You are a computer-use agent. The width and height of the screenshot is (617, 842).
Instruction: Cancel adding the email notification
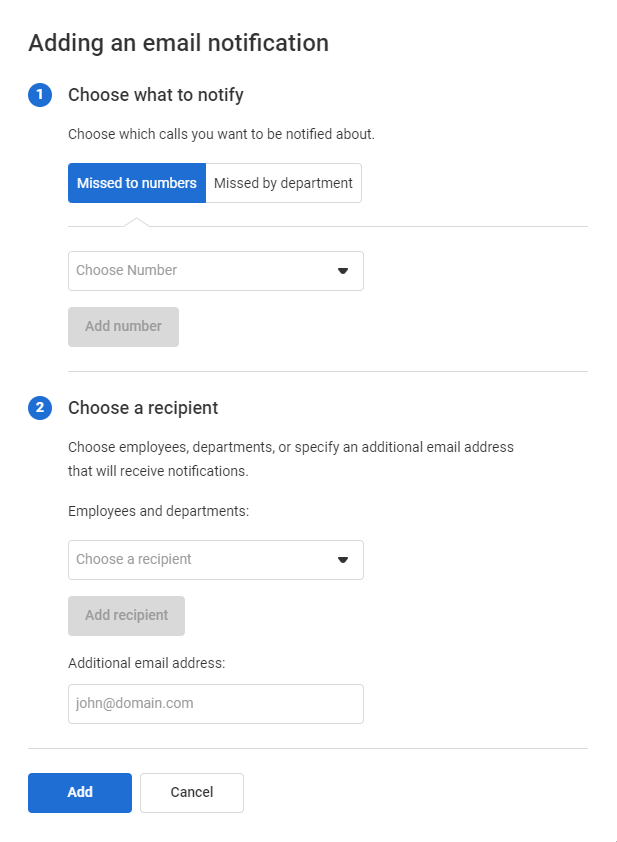[x=192, y=793]
